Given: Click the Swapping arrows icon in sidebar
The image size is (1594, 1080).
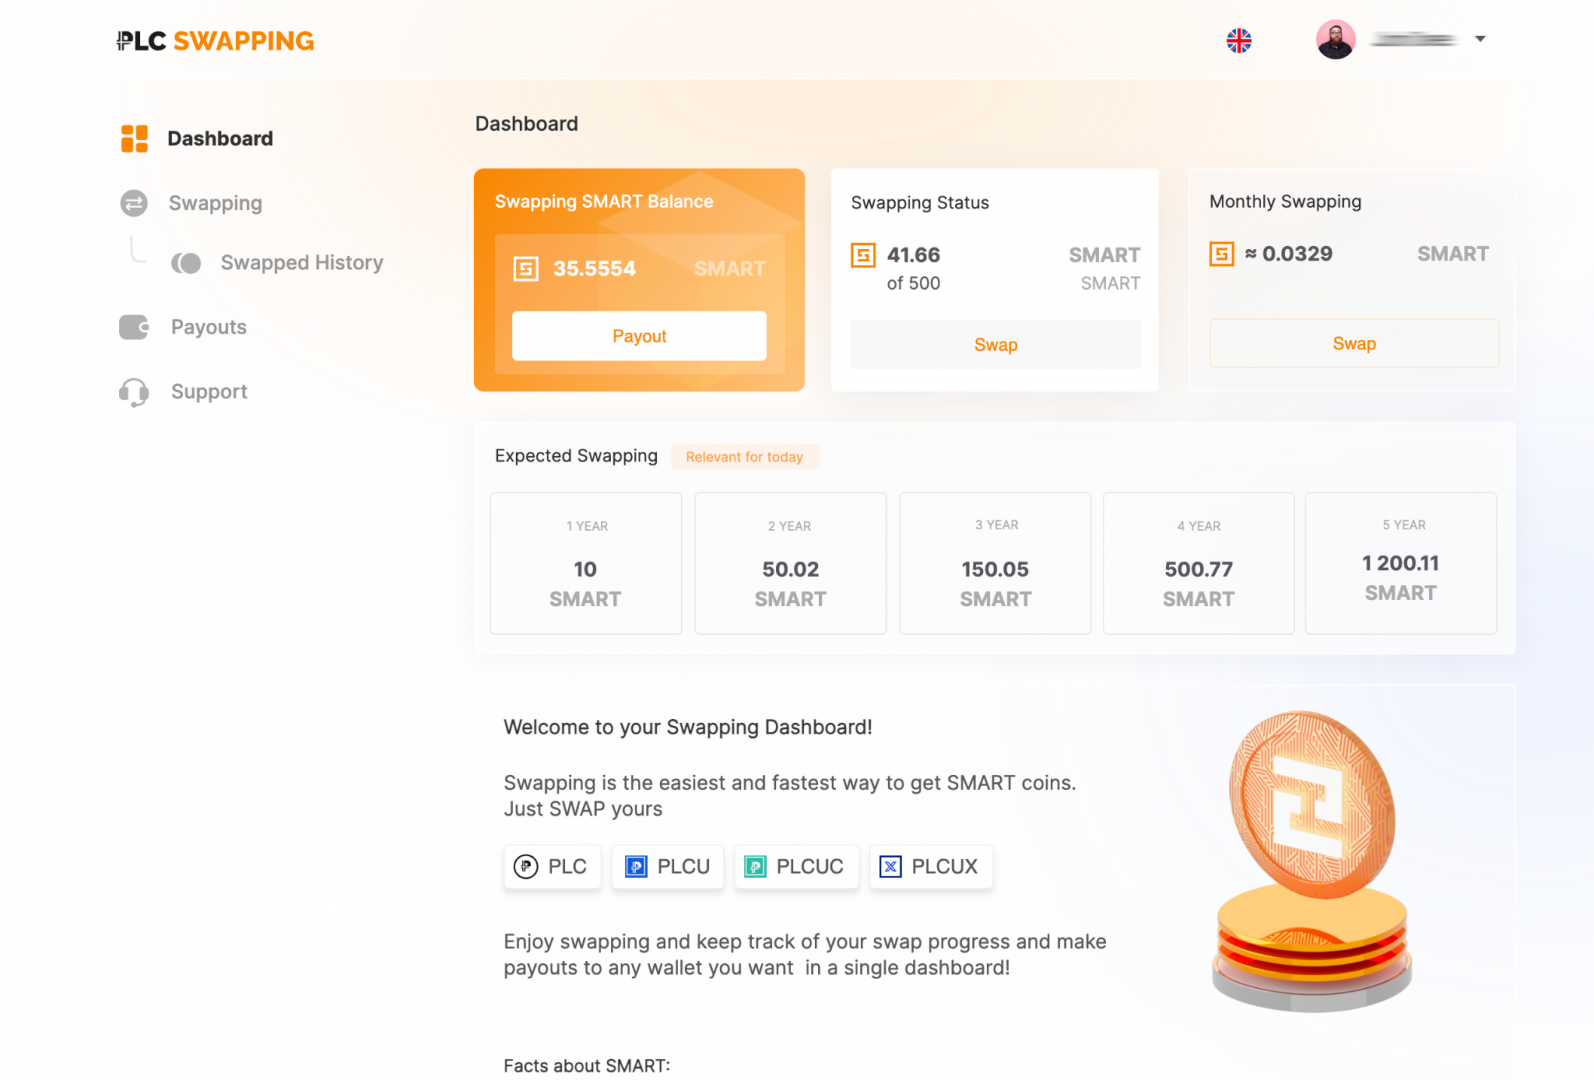Looking at the screenshot, I should 134,203.
